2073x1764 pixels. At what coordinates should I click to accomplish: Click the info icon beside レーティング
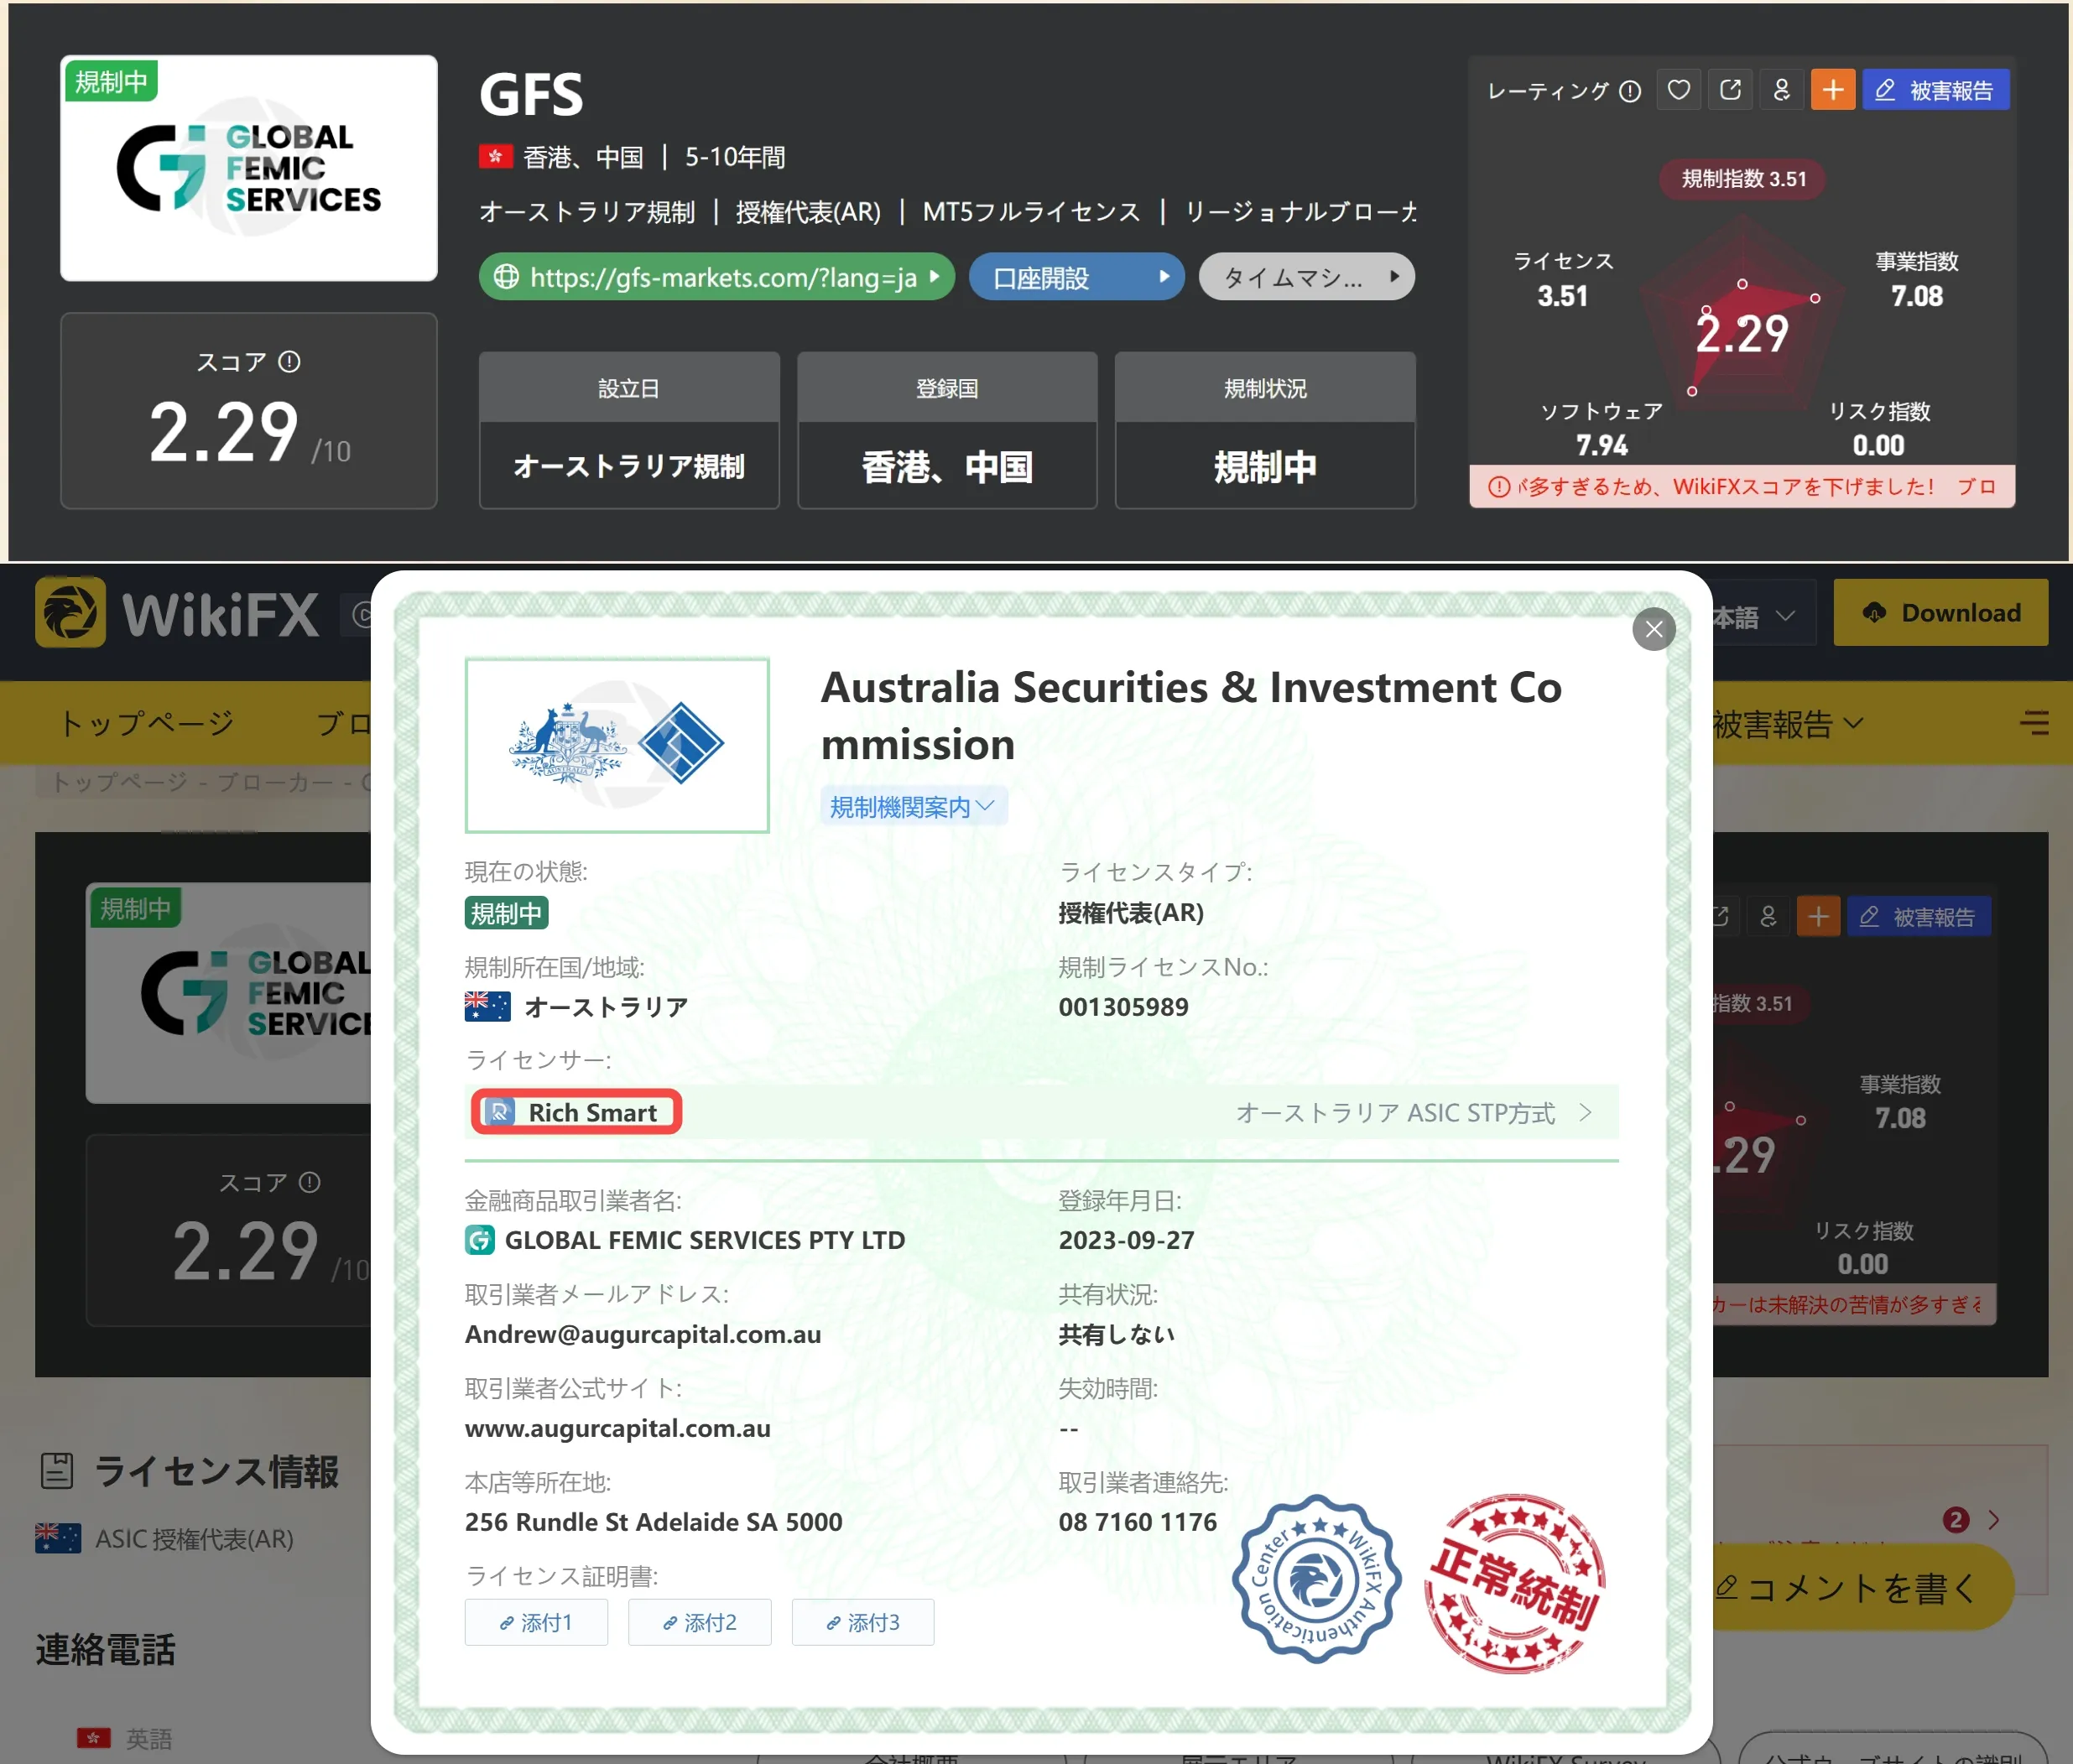coord(1630,91)
